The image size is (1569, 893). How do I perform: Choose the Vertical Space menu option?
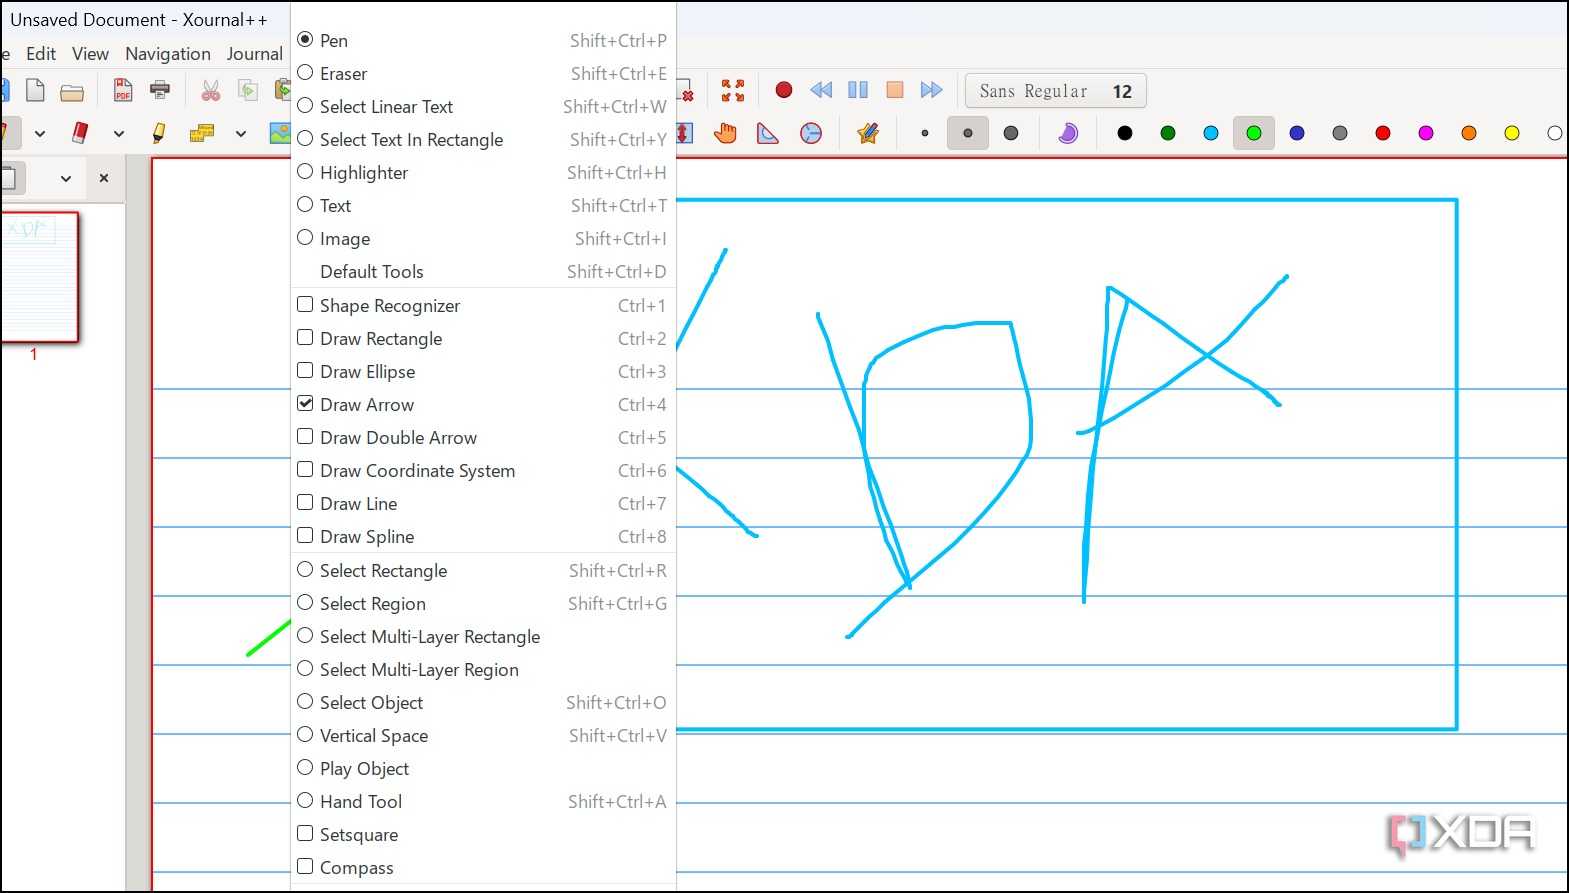pos(483,735)
